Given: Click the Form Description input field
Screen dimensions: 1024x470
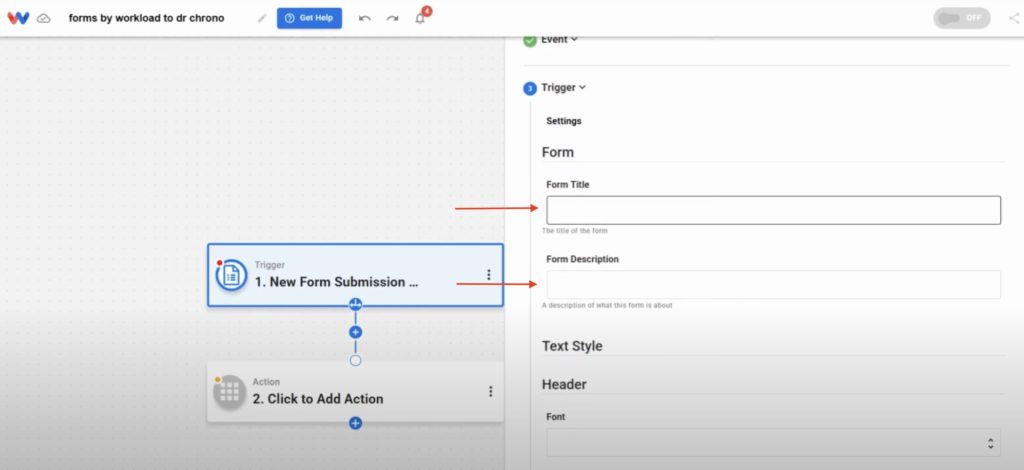Looking at the screenshot, I should pyautogui.click(x=773, y=285).
